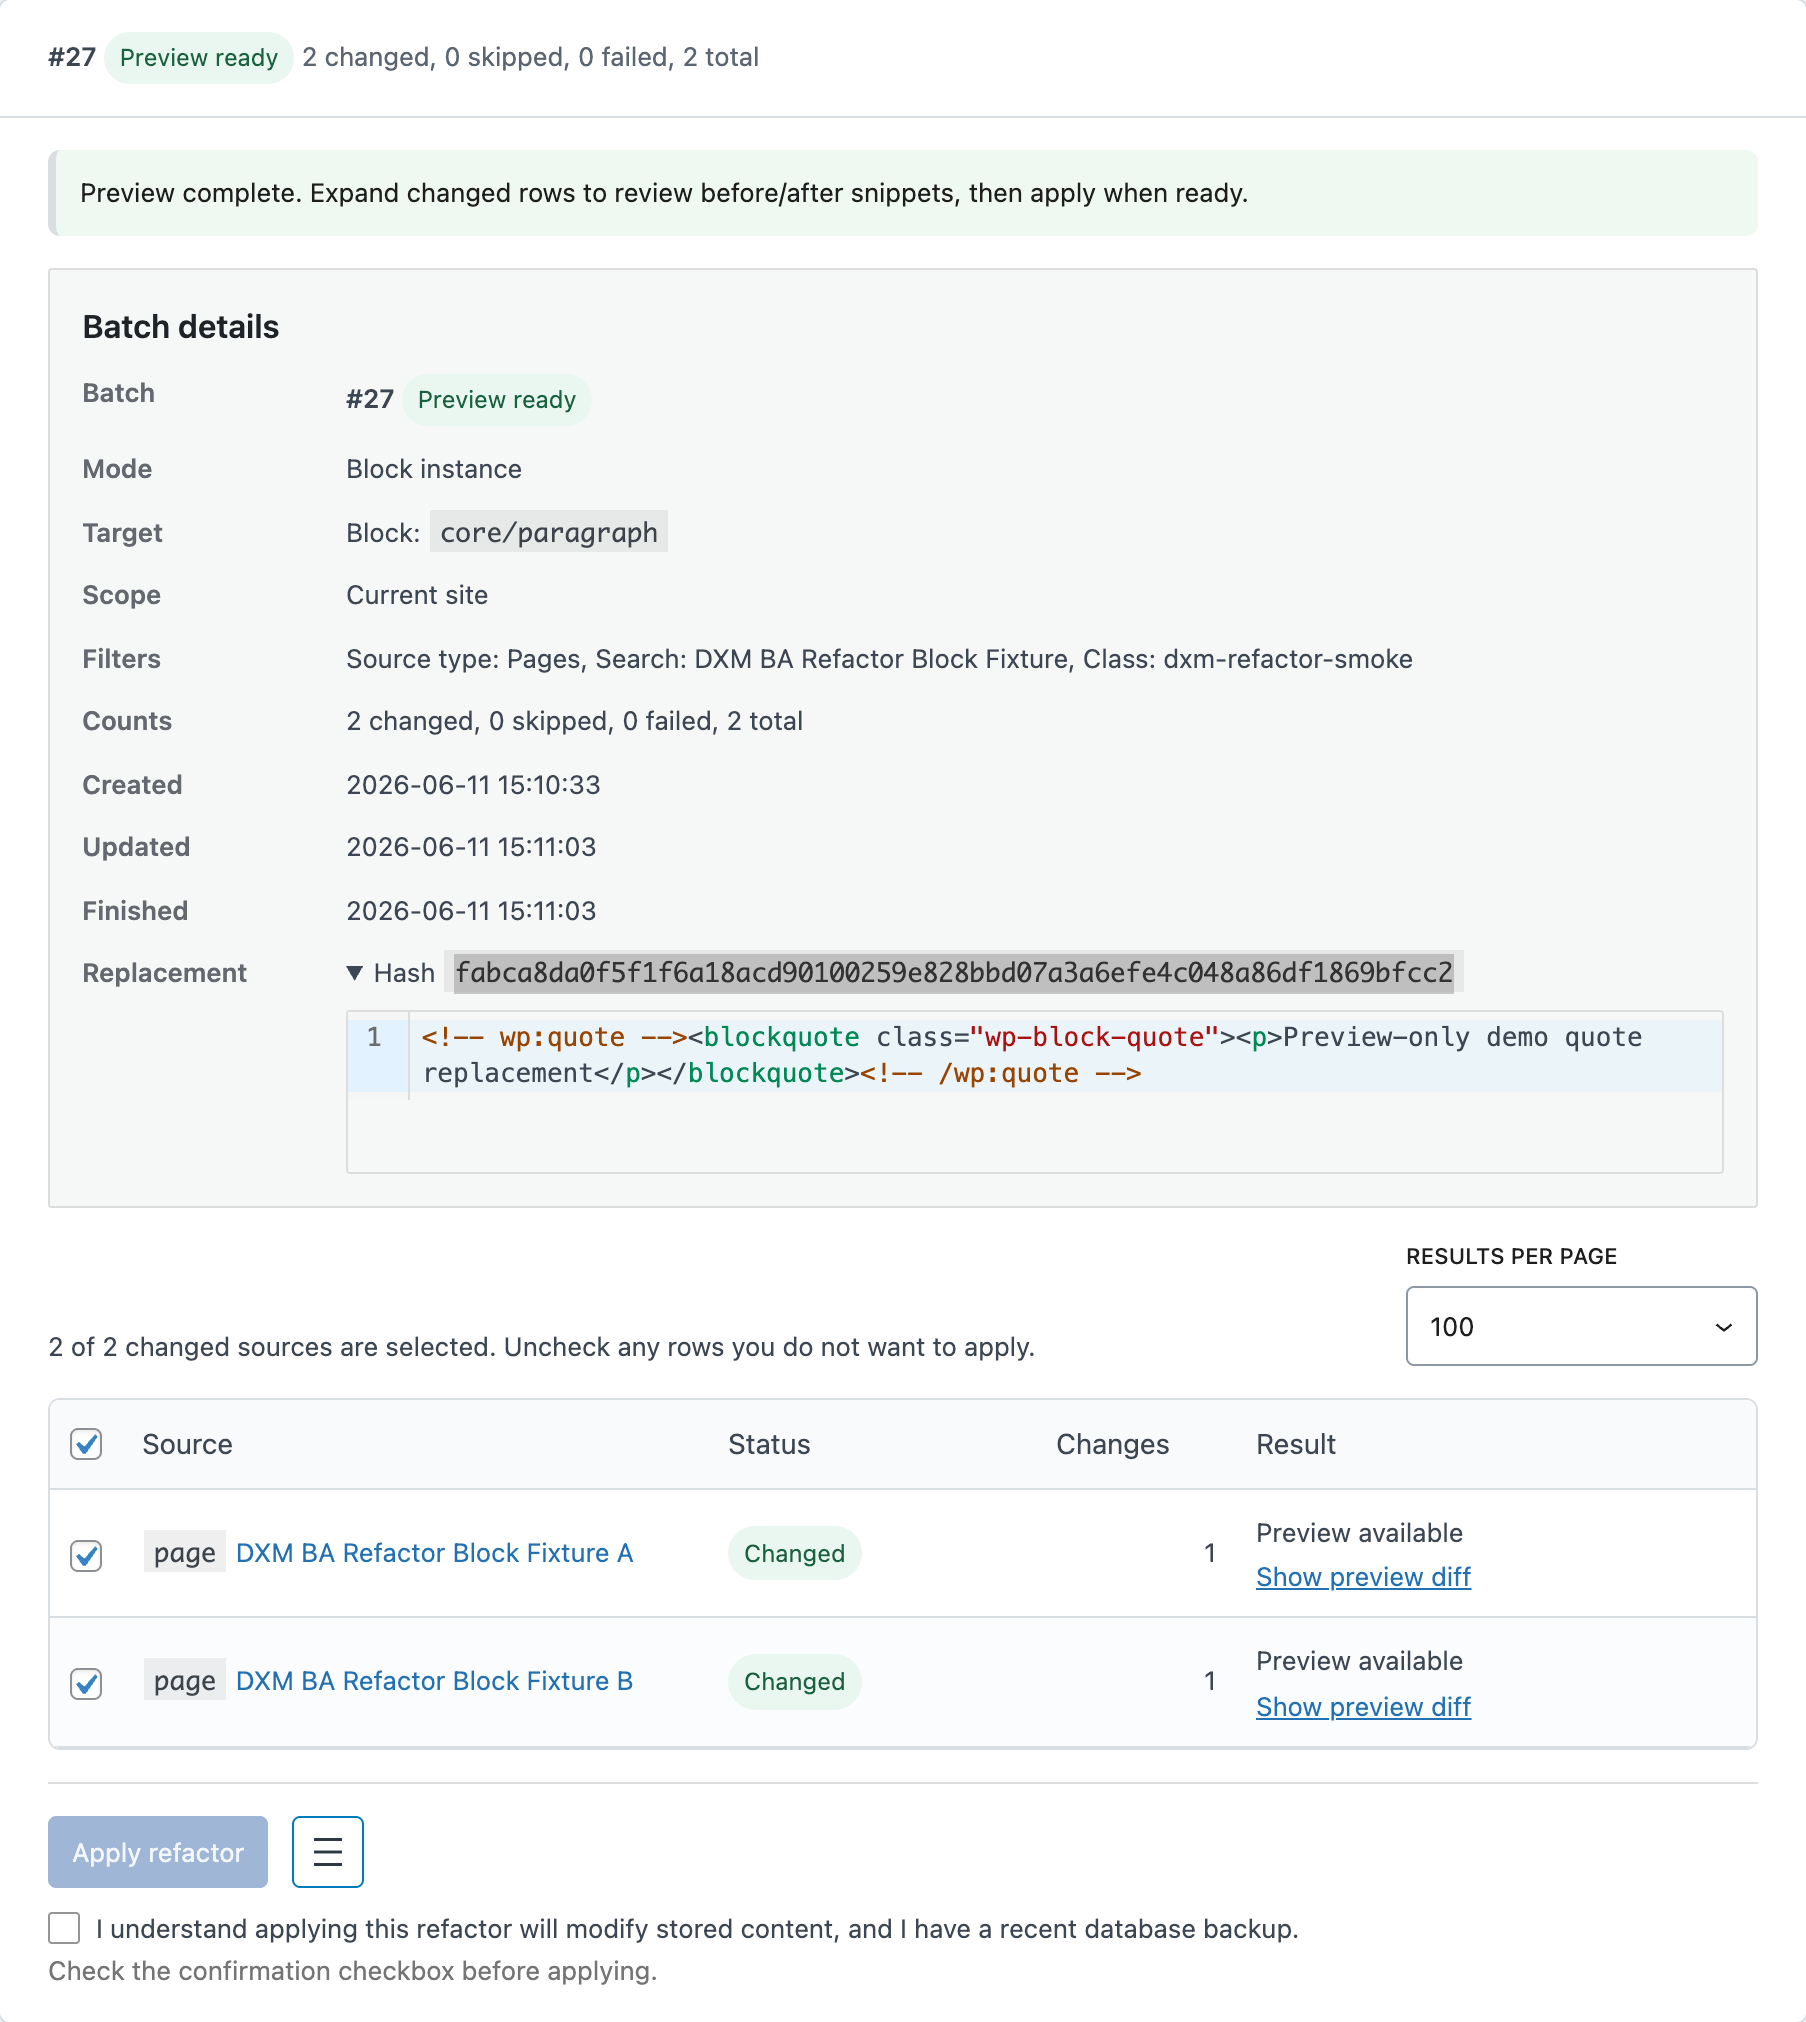Click the core/paragraph target code label
This screenshot has height=2022, width=1806.
[x=549, y=532]
